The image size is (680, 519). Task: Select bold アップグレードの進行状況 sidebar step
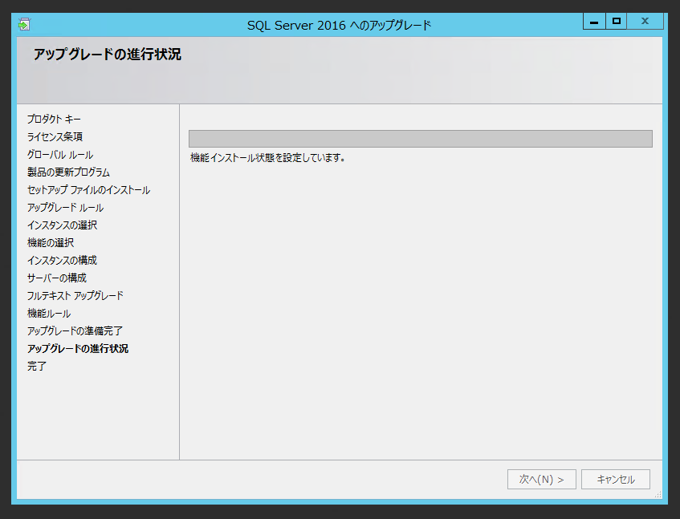point(78,349)
